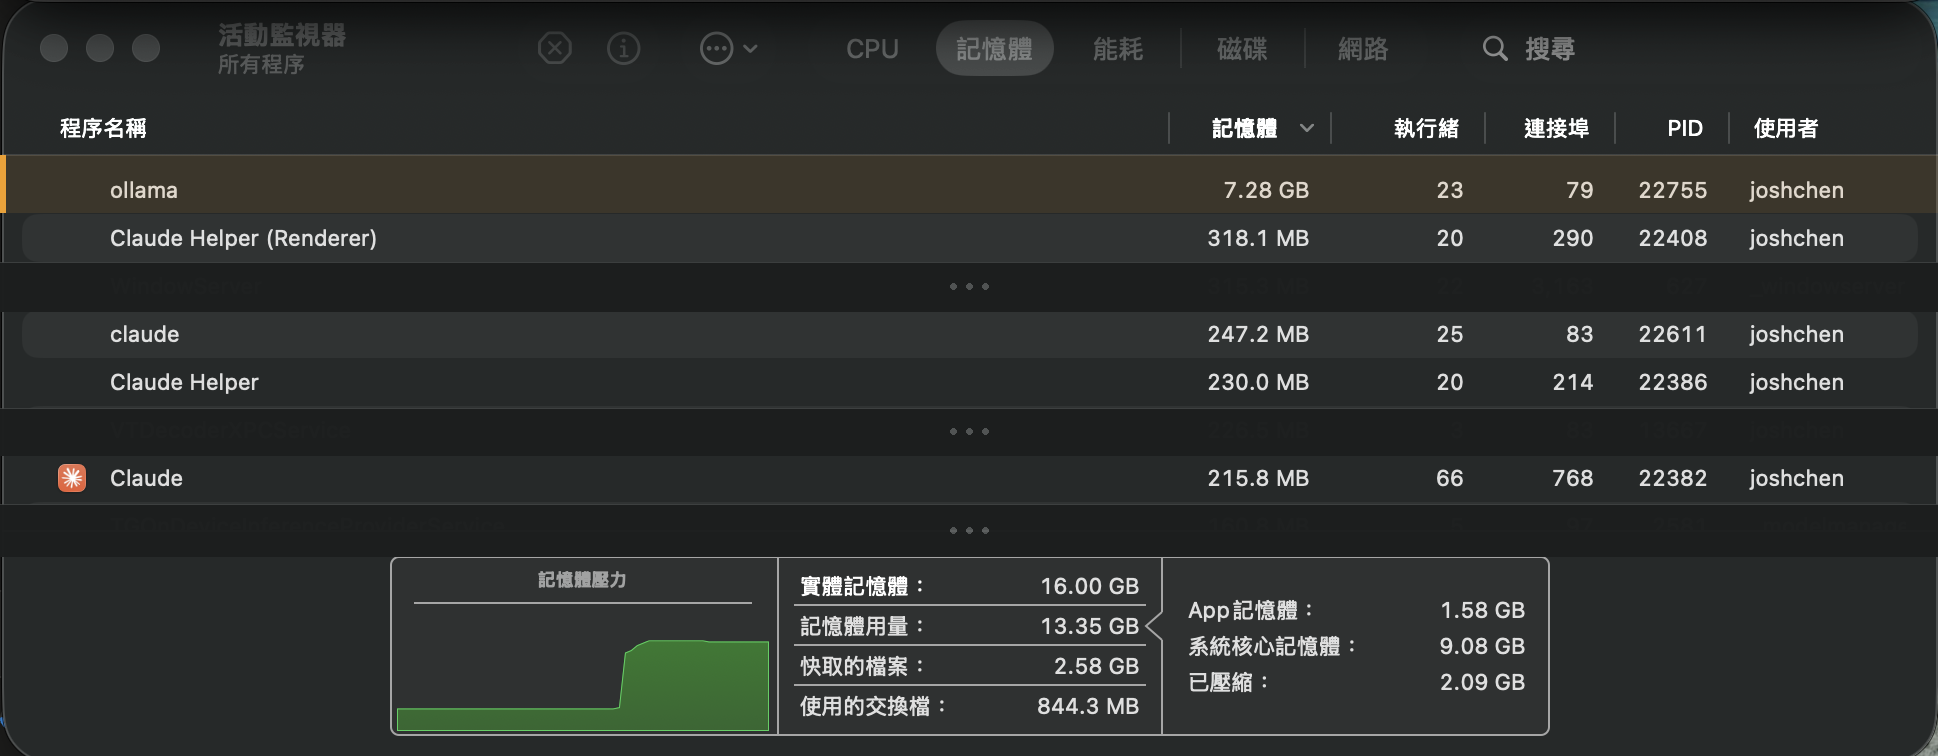Screen dimensions: 1938x756
Task: Click the 318.1 MB memory value
Action: pos(1258,238)
